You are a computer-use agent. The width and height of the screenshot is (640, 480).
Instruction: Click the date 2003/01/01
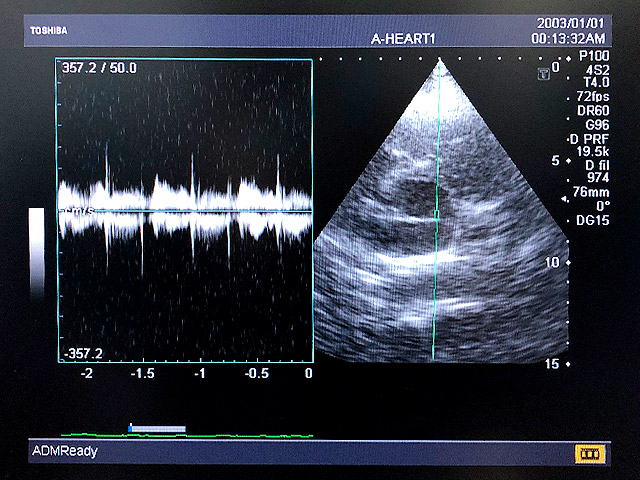pos(570,23)
